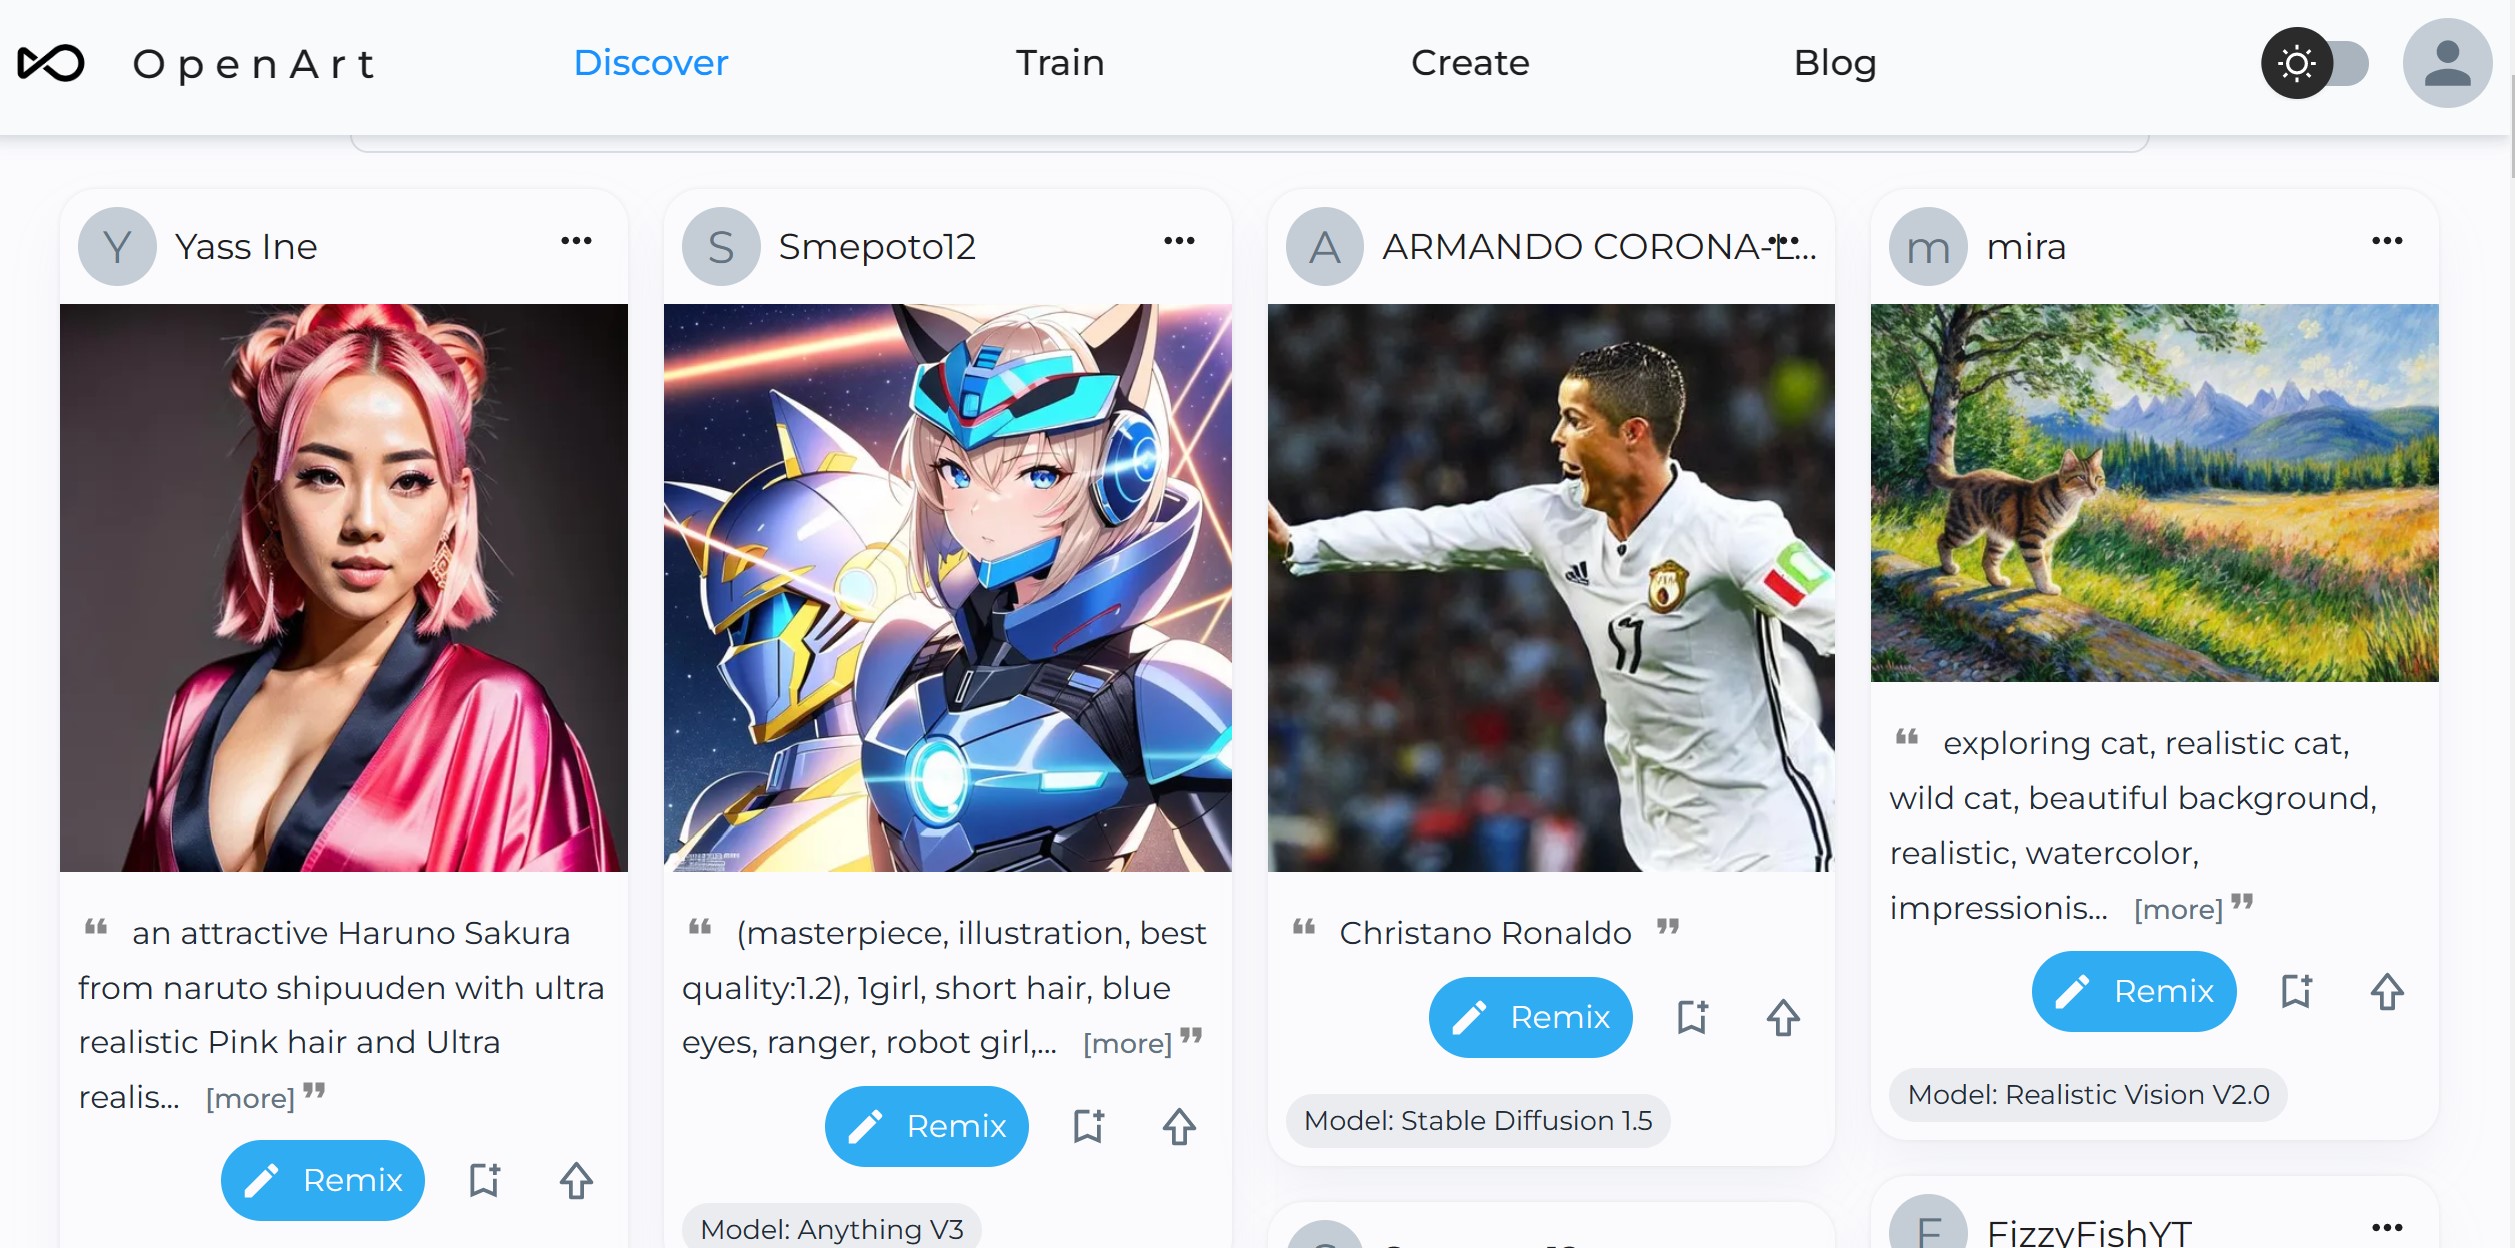Share mira's exploring cat image
Image resolution: width=2515 pixels, height=1248 pixels.
pos(2387,991)
